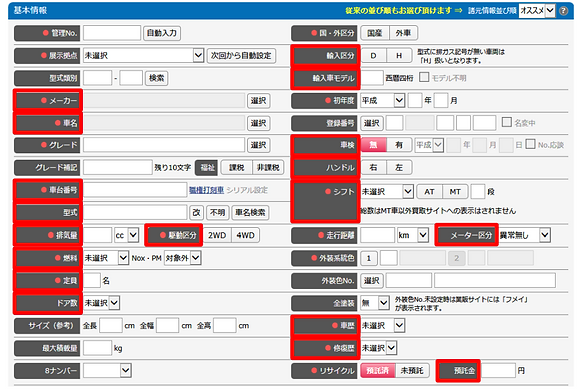Focus the 走行距離 input field
Screen dimensions: 583x392
(x=377, y=235)
